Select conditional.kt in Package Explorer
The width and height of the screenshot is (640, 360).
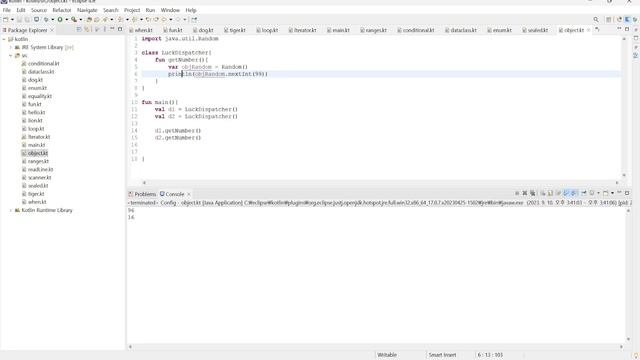point(43,64)
